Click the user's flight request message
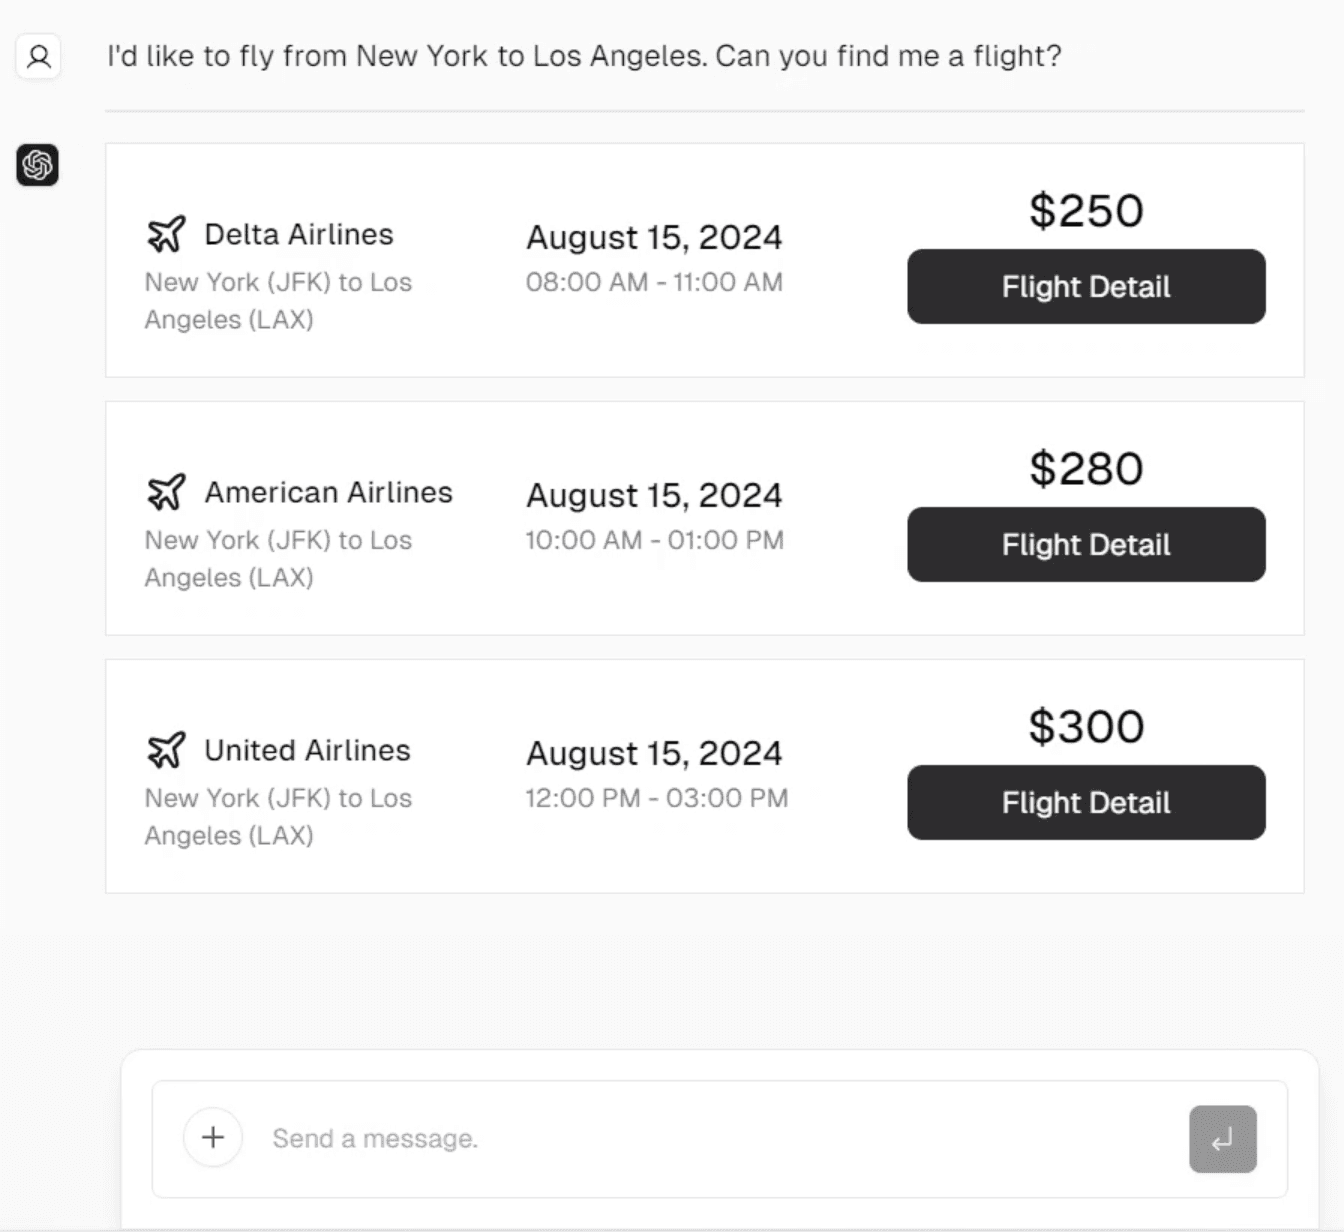This screenshot has width=1344, height=1232. (582, 56)
